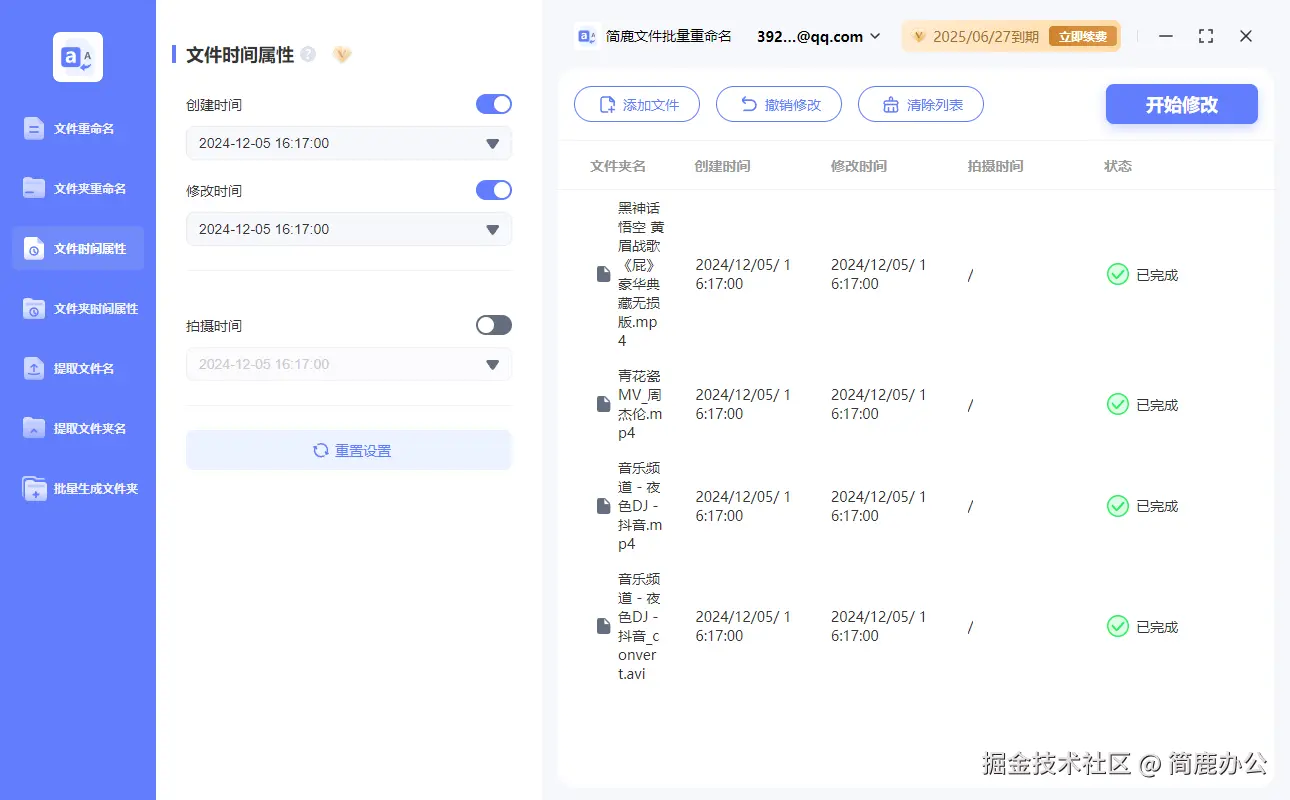This screenshot has height=800, width=1290.
Task: Select the 文件重命名 sidebar tool
Action: 77,128
